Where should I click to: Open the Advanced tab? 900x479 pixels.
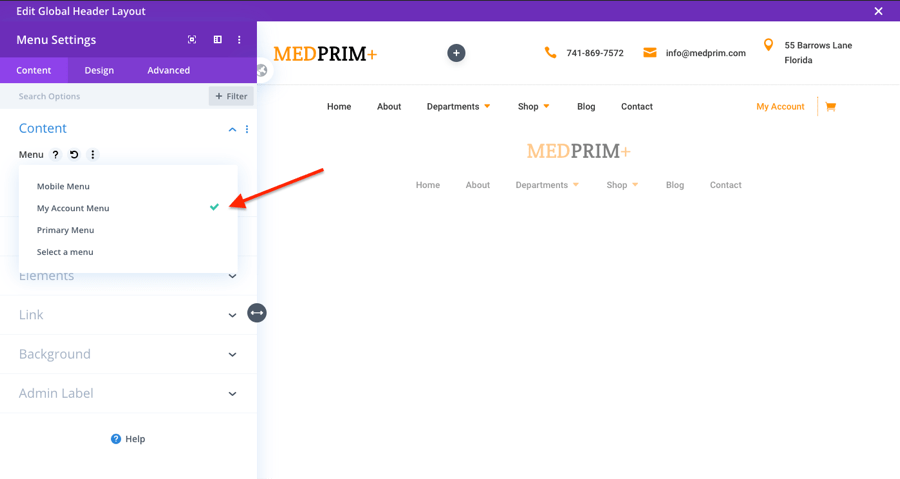coord(169,70)
